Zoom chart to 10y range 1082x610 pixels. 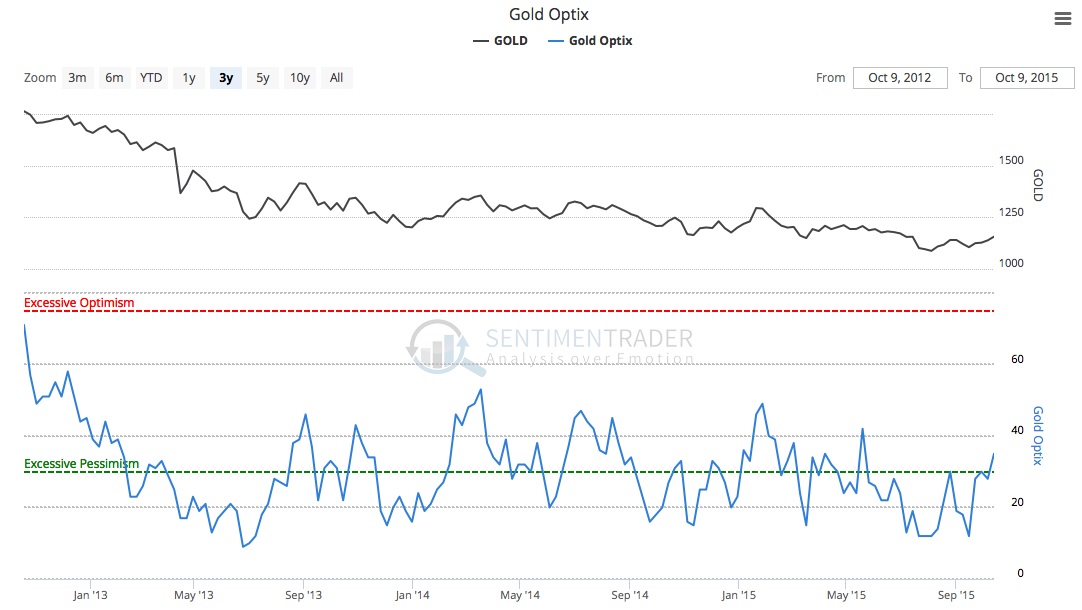[x=299, y=78]
